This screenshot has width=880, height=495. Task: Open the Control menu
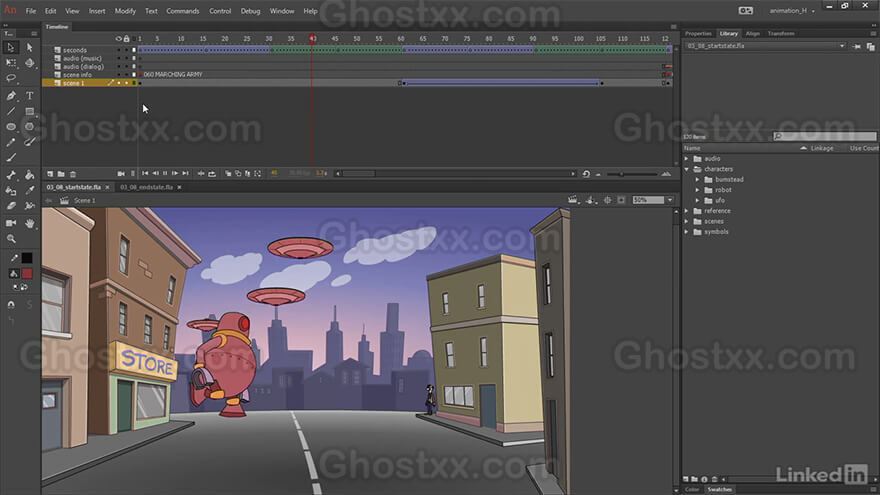pos(220,11)
